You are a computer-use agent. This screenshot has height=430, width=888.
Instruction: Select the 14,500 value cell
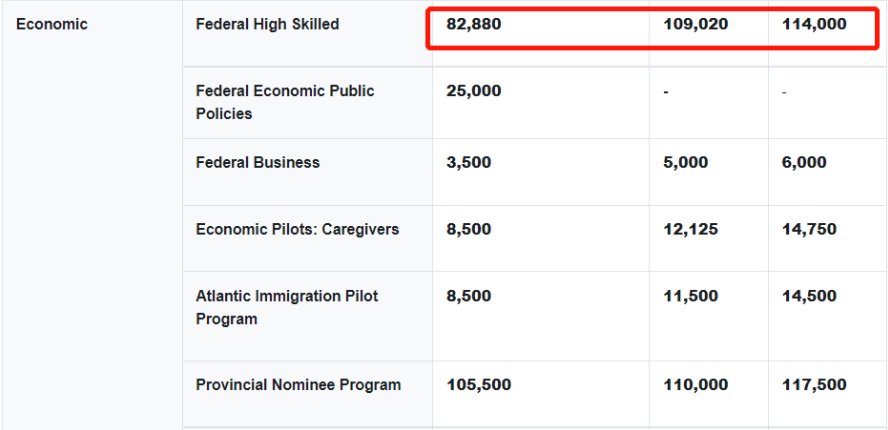point(809,296)
